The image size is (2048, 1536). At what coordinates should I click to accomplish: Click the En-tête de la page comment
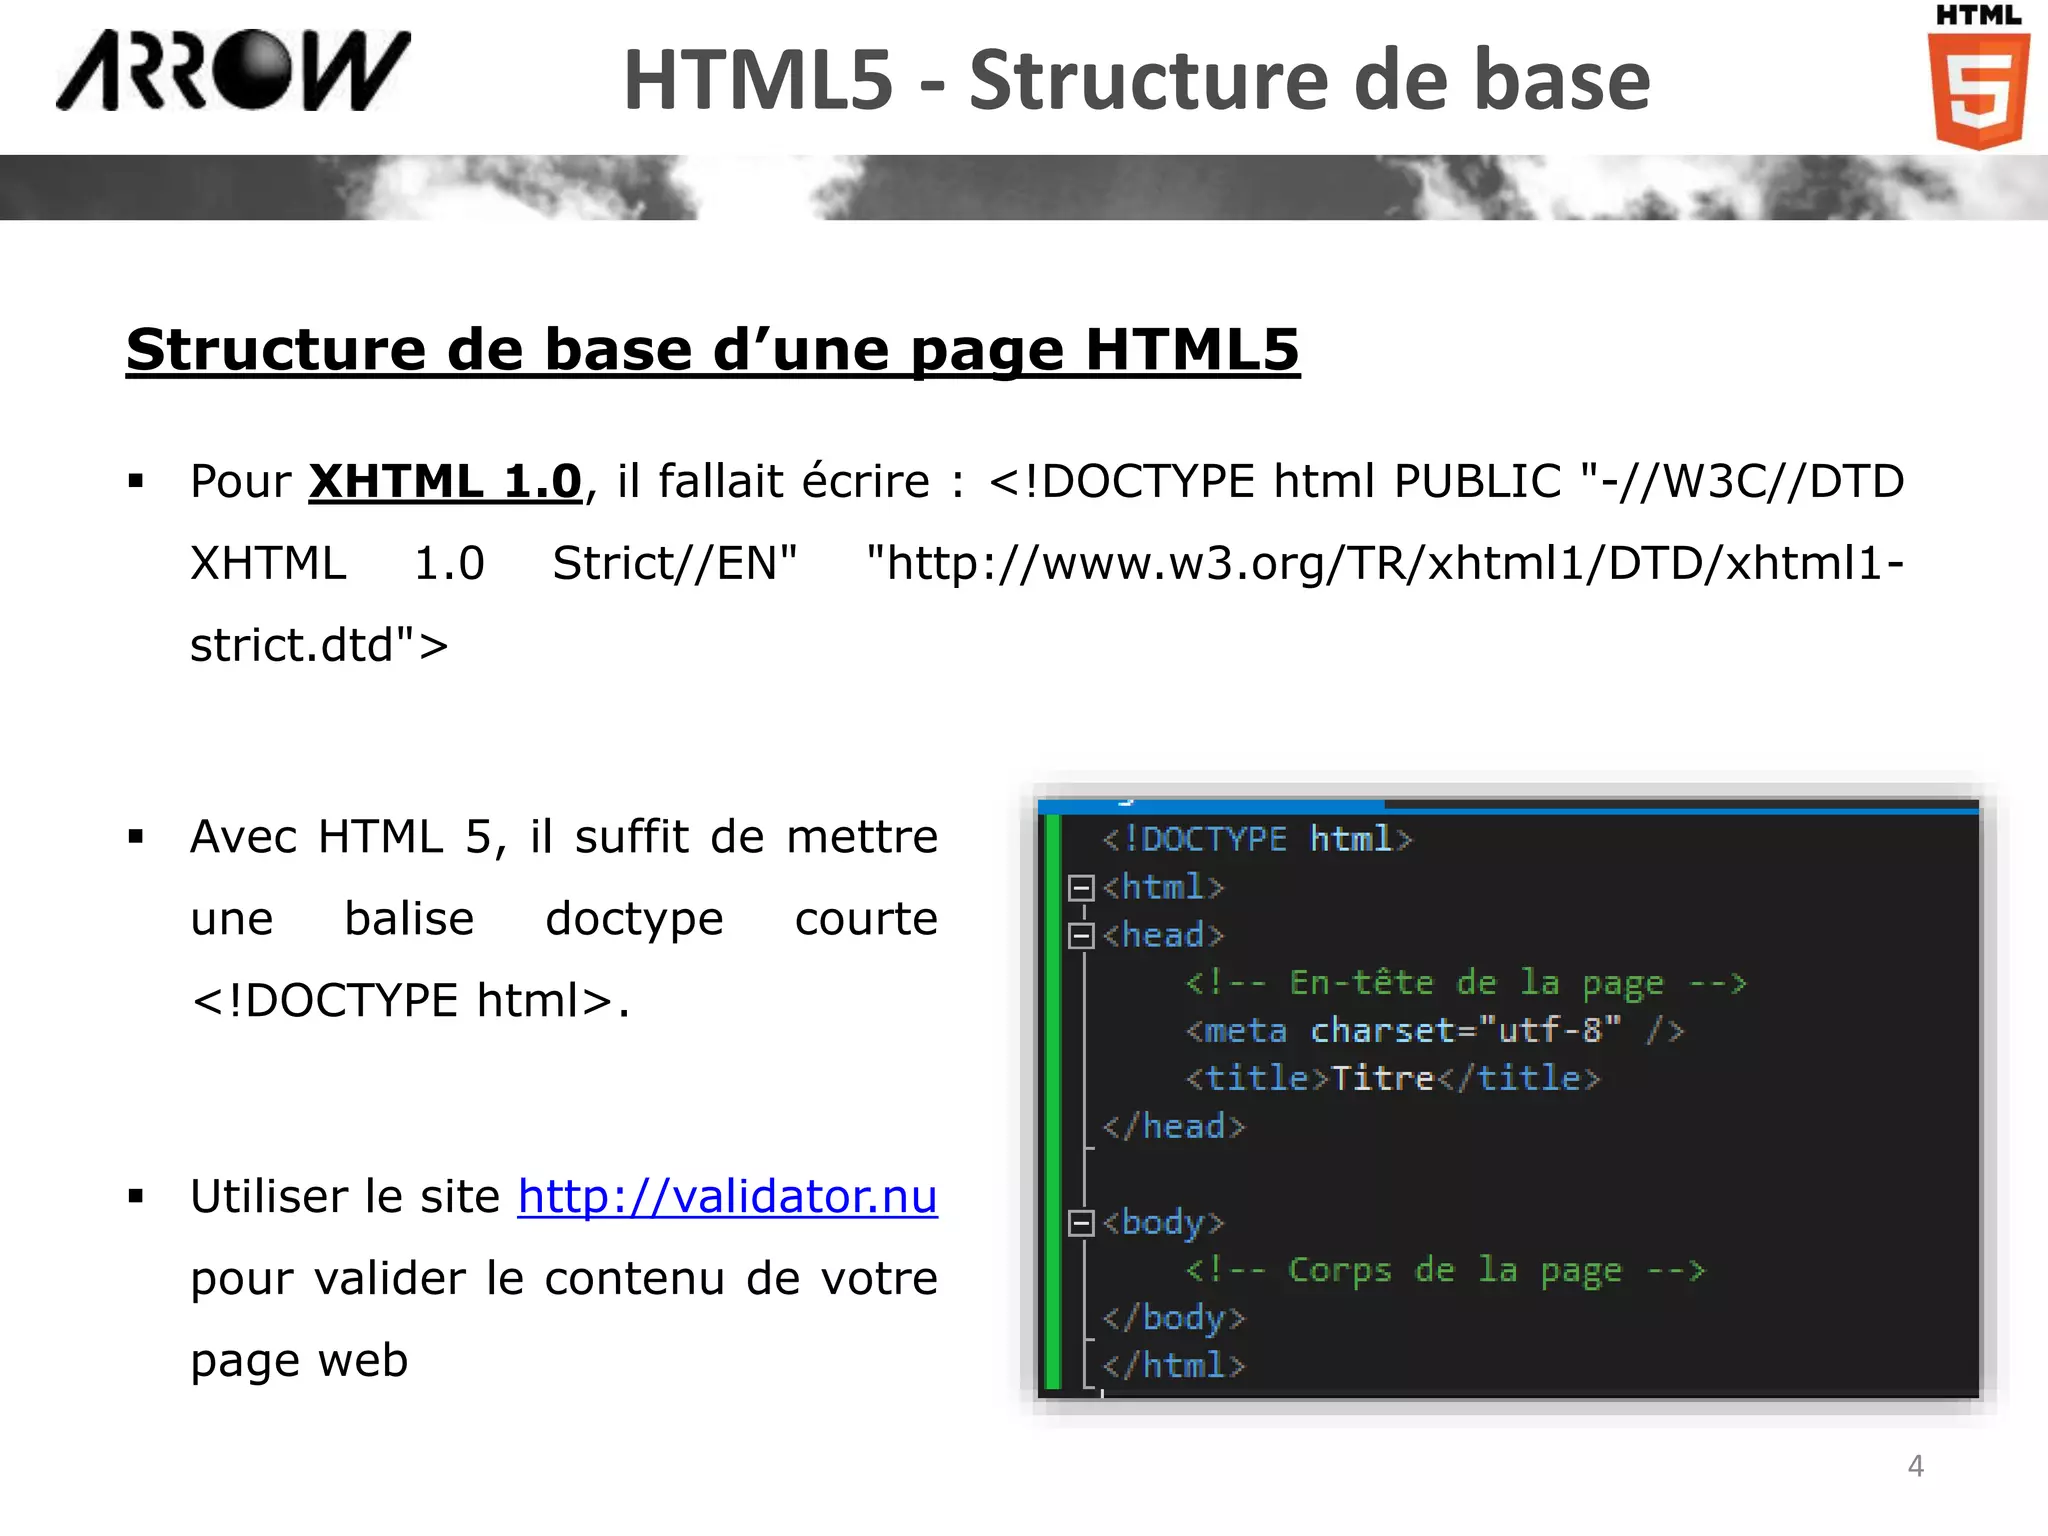1465,983
